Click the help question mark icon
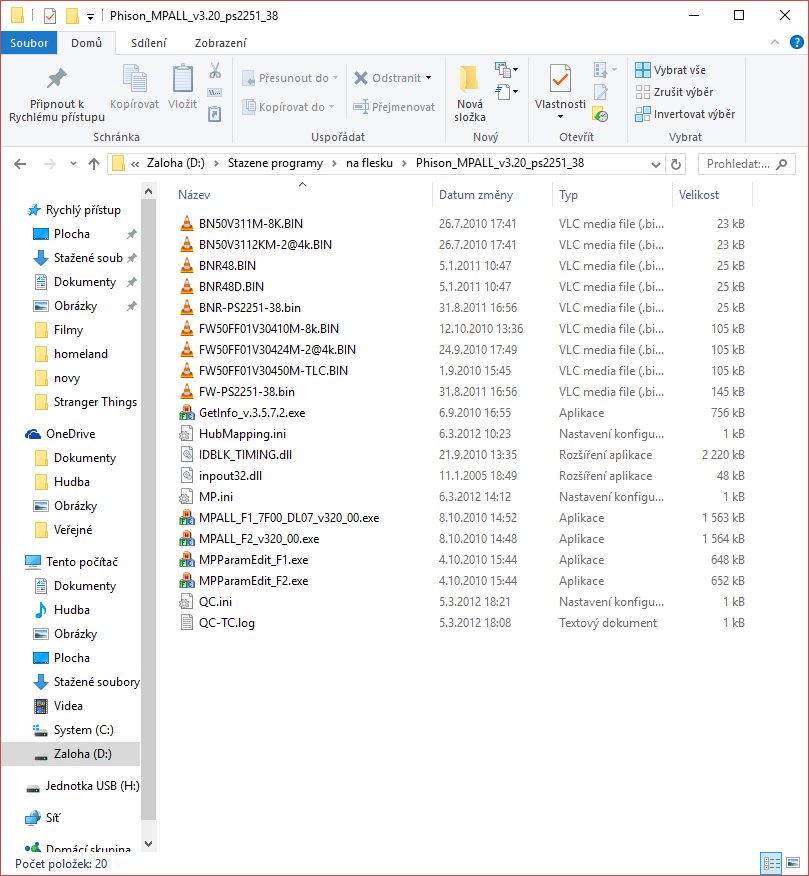The width and height of the screenshot is (809, 876). click(797, 42)
